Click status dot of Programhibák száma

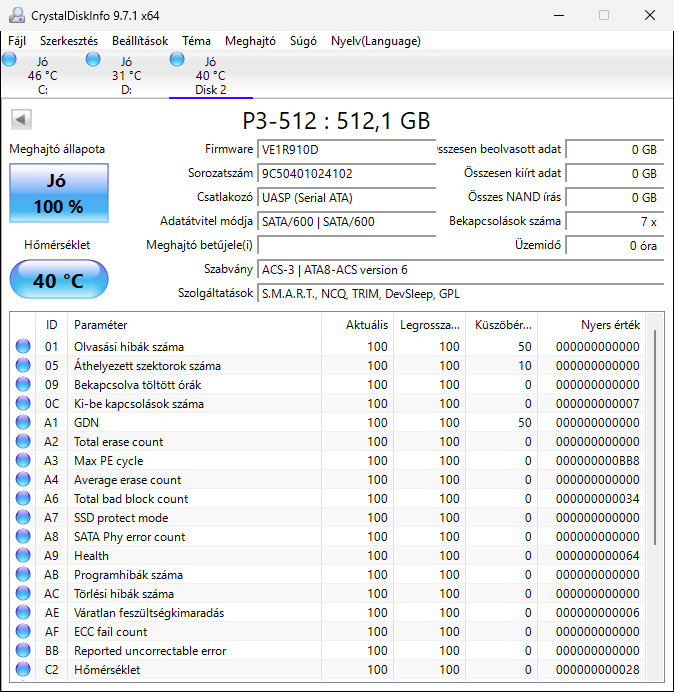click(23, 574)
